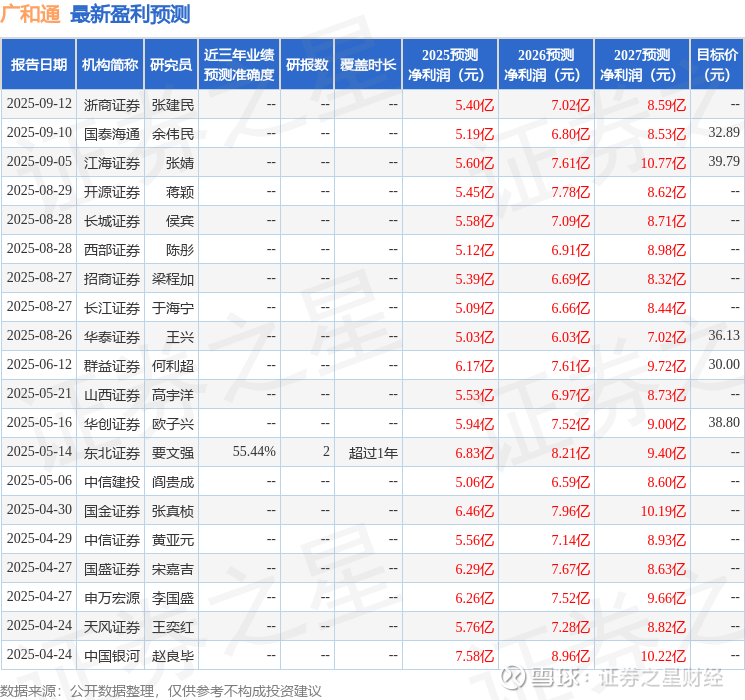Click 东北证券 institution cell
The width and height of the screenshot is (745, 700).
pos(112,453)
